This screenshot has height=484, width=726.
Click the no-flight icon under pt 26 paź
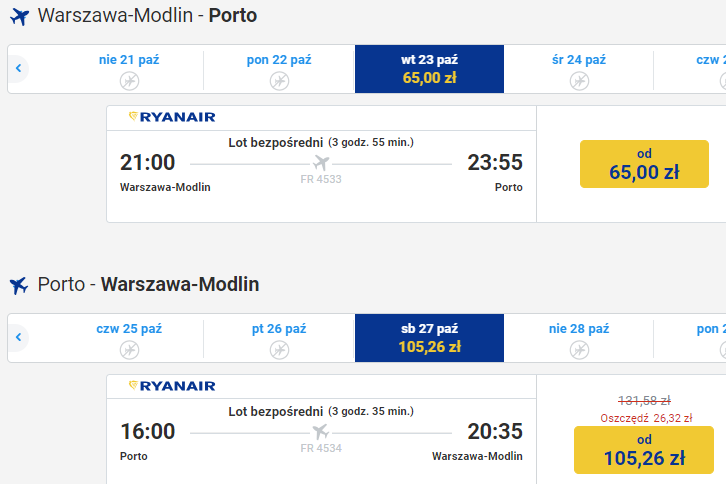pos(279,350)
